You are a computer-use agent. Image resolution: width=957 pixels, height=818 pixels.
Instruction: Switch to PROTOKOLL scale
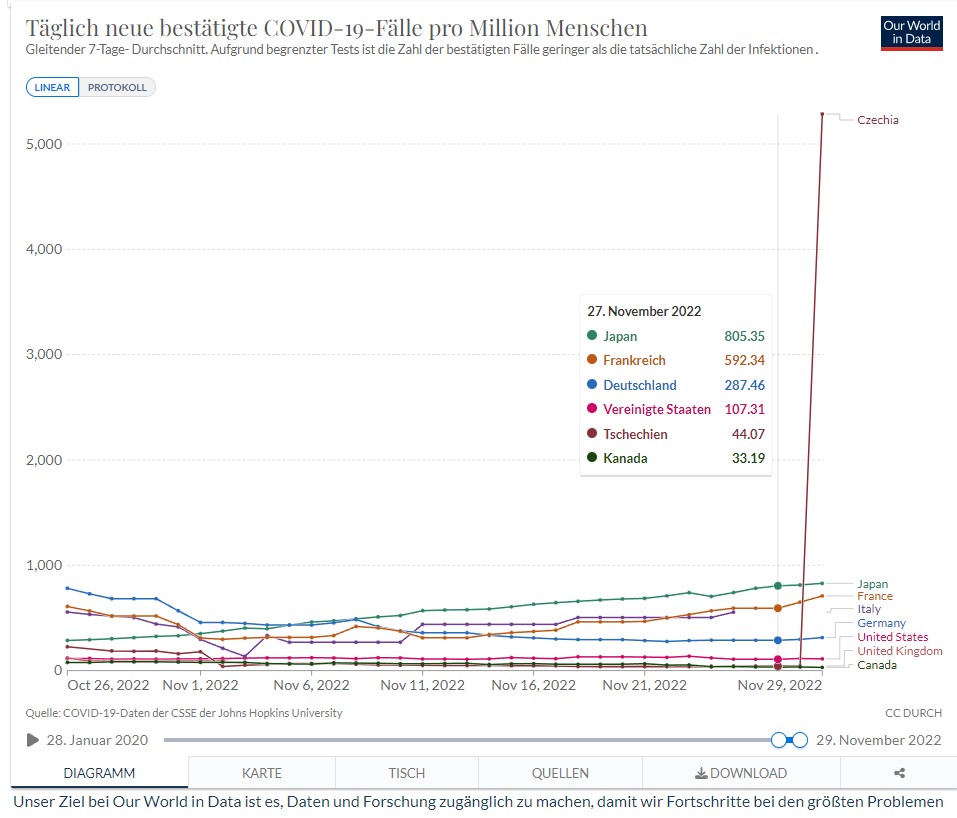point(117,87)
